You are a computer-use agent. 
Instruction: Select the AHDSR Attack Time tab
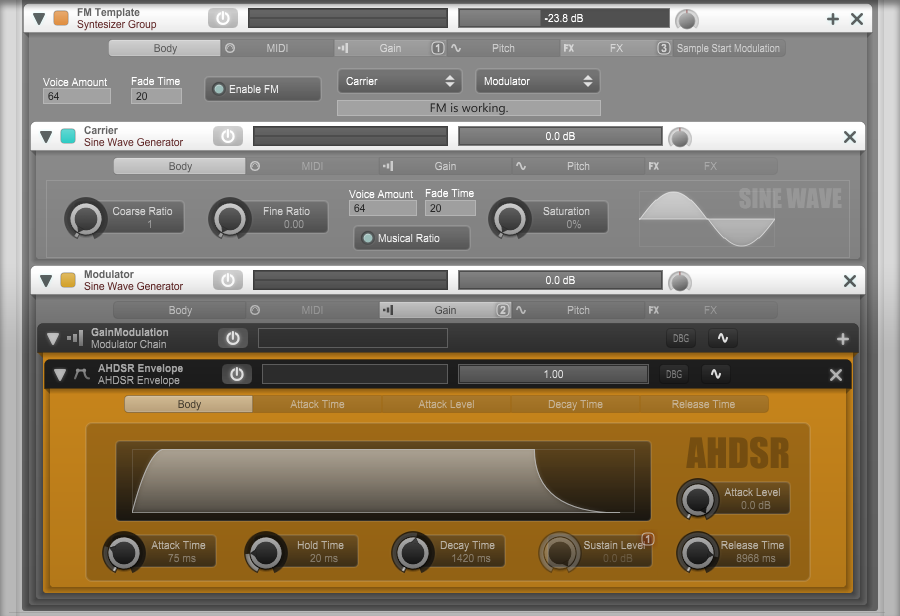[317, 404]
